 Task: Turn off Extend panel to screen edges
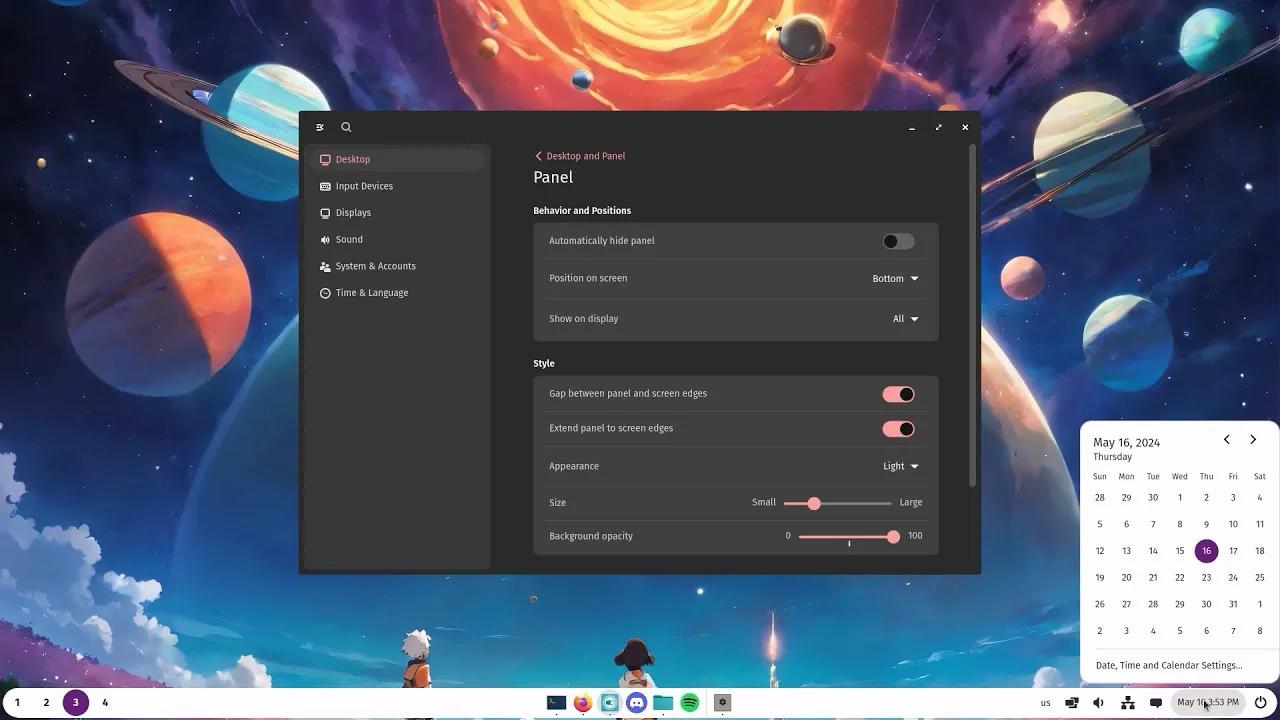click(897, 428)
